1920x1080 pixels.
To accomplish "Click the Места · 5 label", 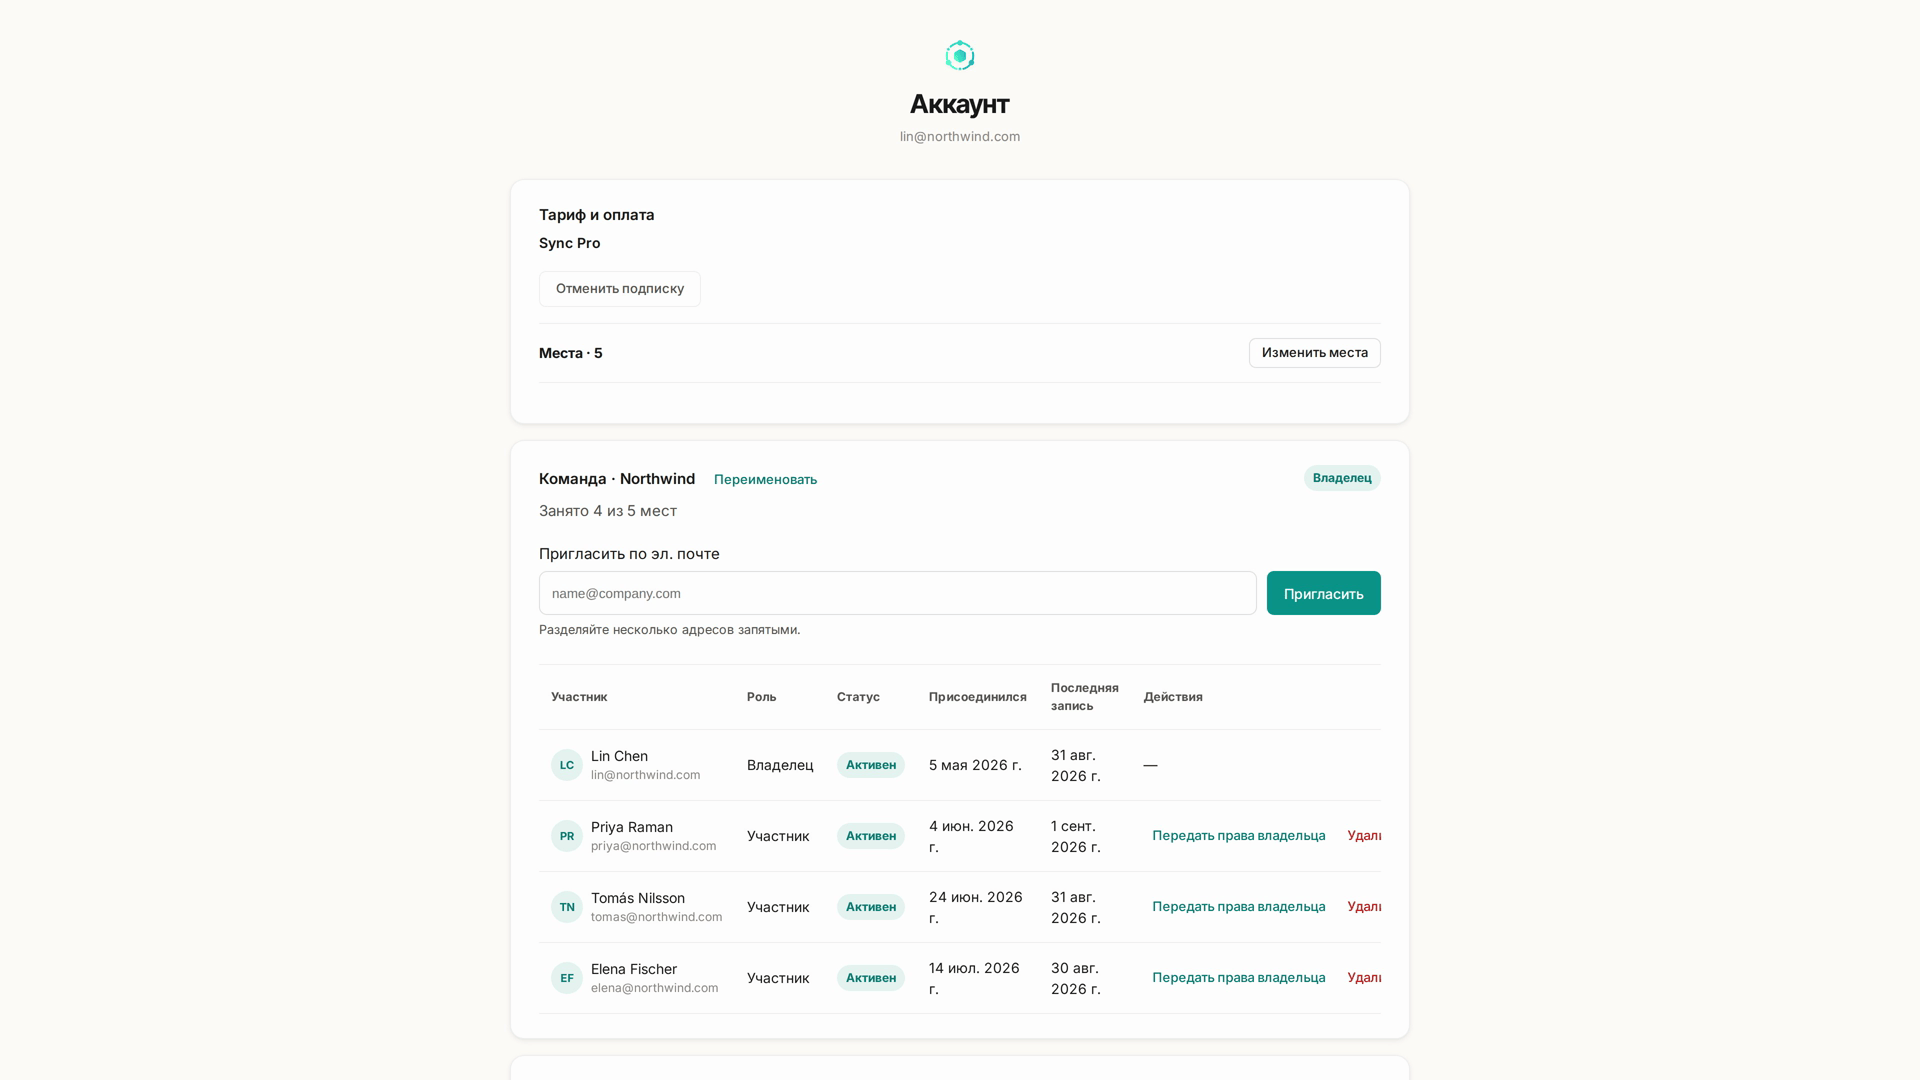I will (571, 353).
